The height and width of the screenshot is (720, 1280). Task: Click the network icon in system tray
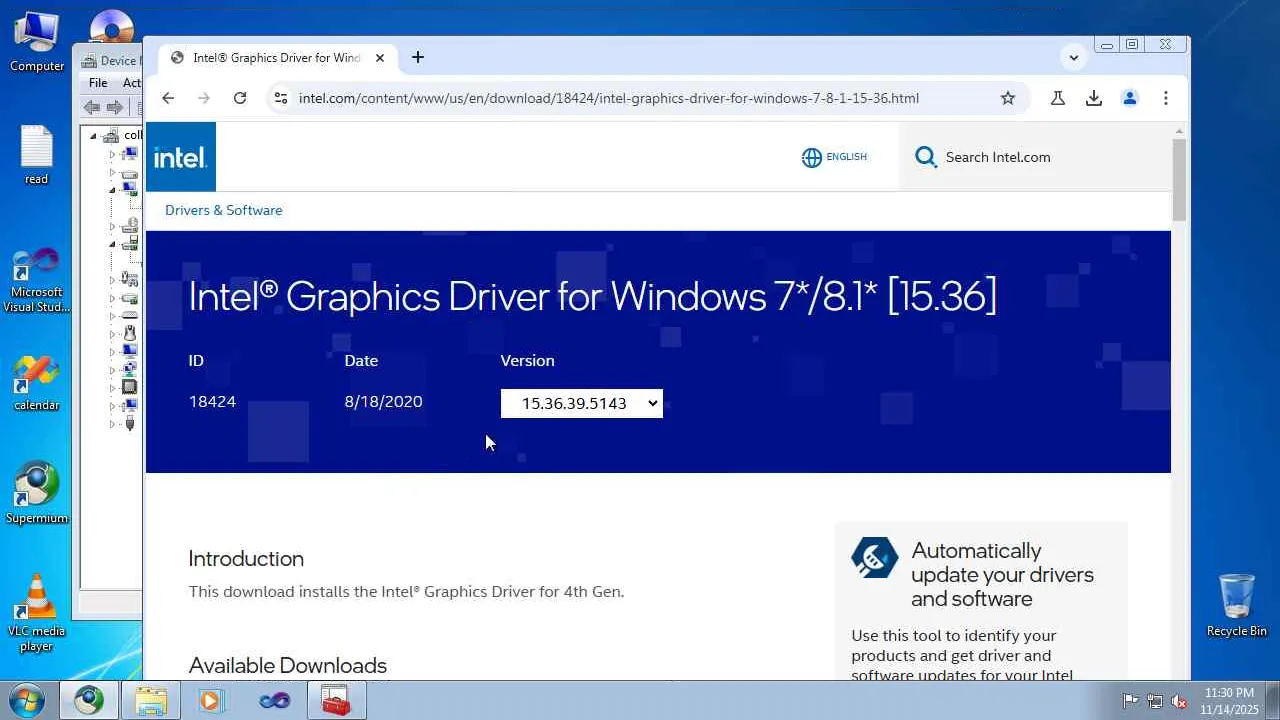click(1155, 701)
